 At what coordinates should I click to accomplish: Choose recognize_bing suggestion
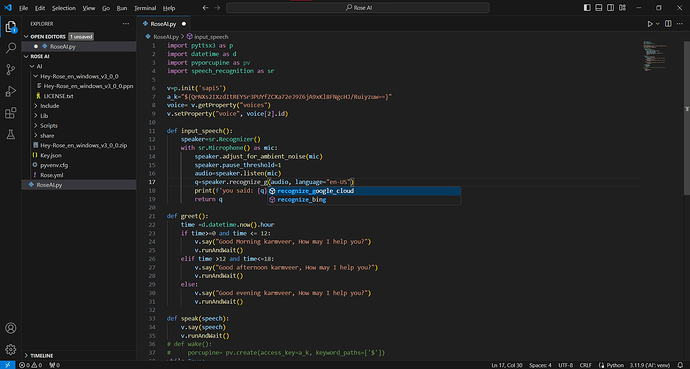[364, 200]
